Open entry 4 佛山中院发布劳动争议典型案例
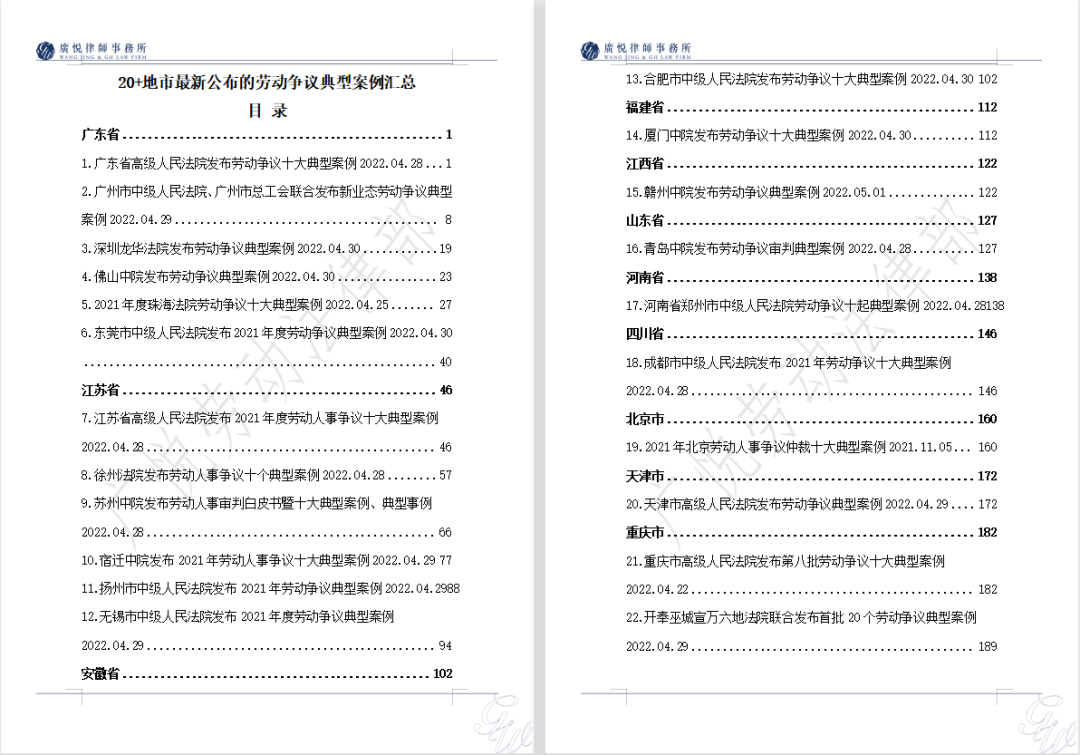Viewport: 1080px width, 755px height. pyautogui.click(x=267, y=276)
